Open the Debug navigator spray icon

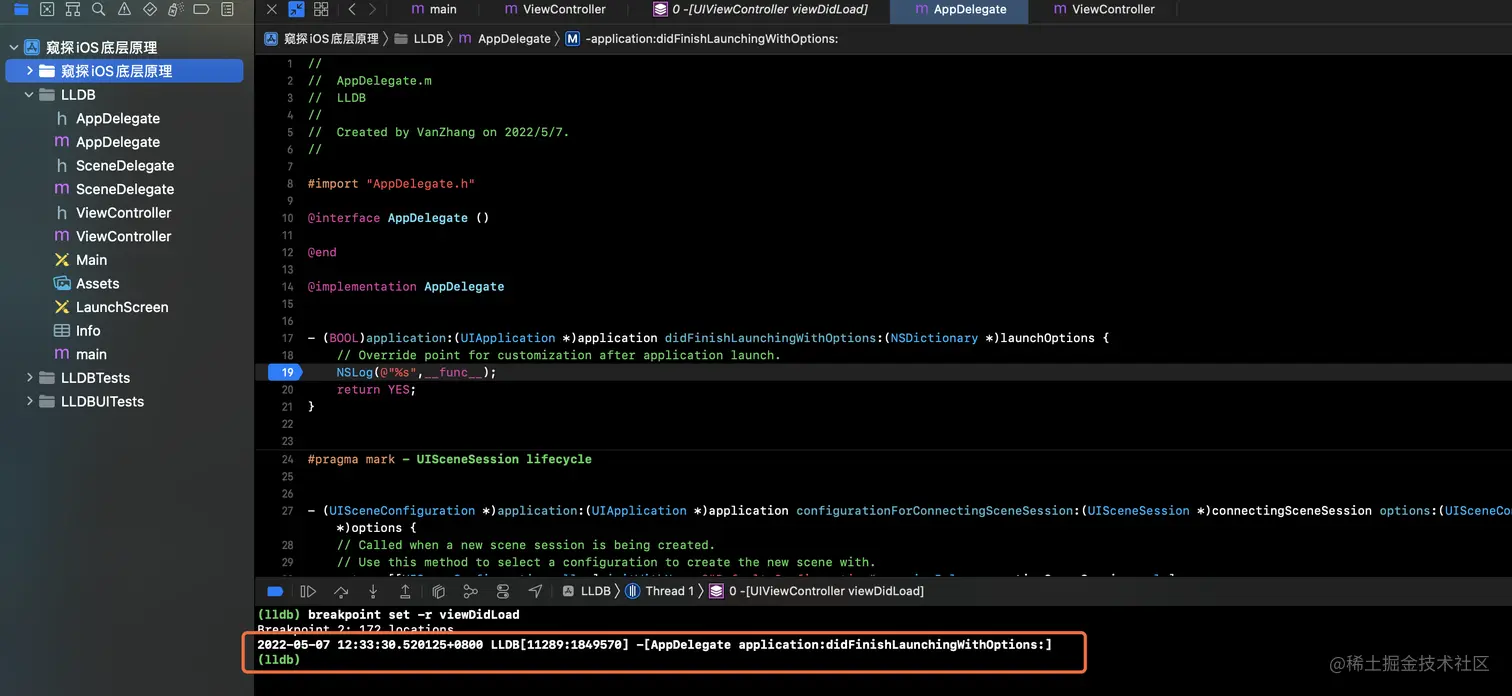[x=175, y=9]
